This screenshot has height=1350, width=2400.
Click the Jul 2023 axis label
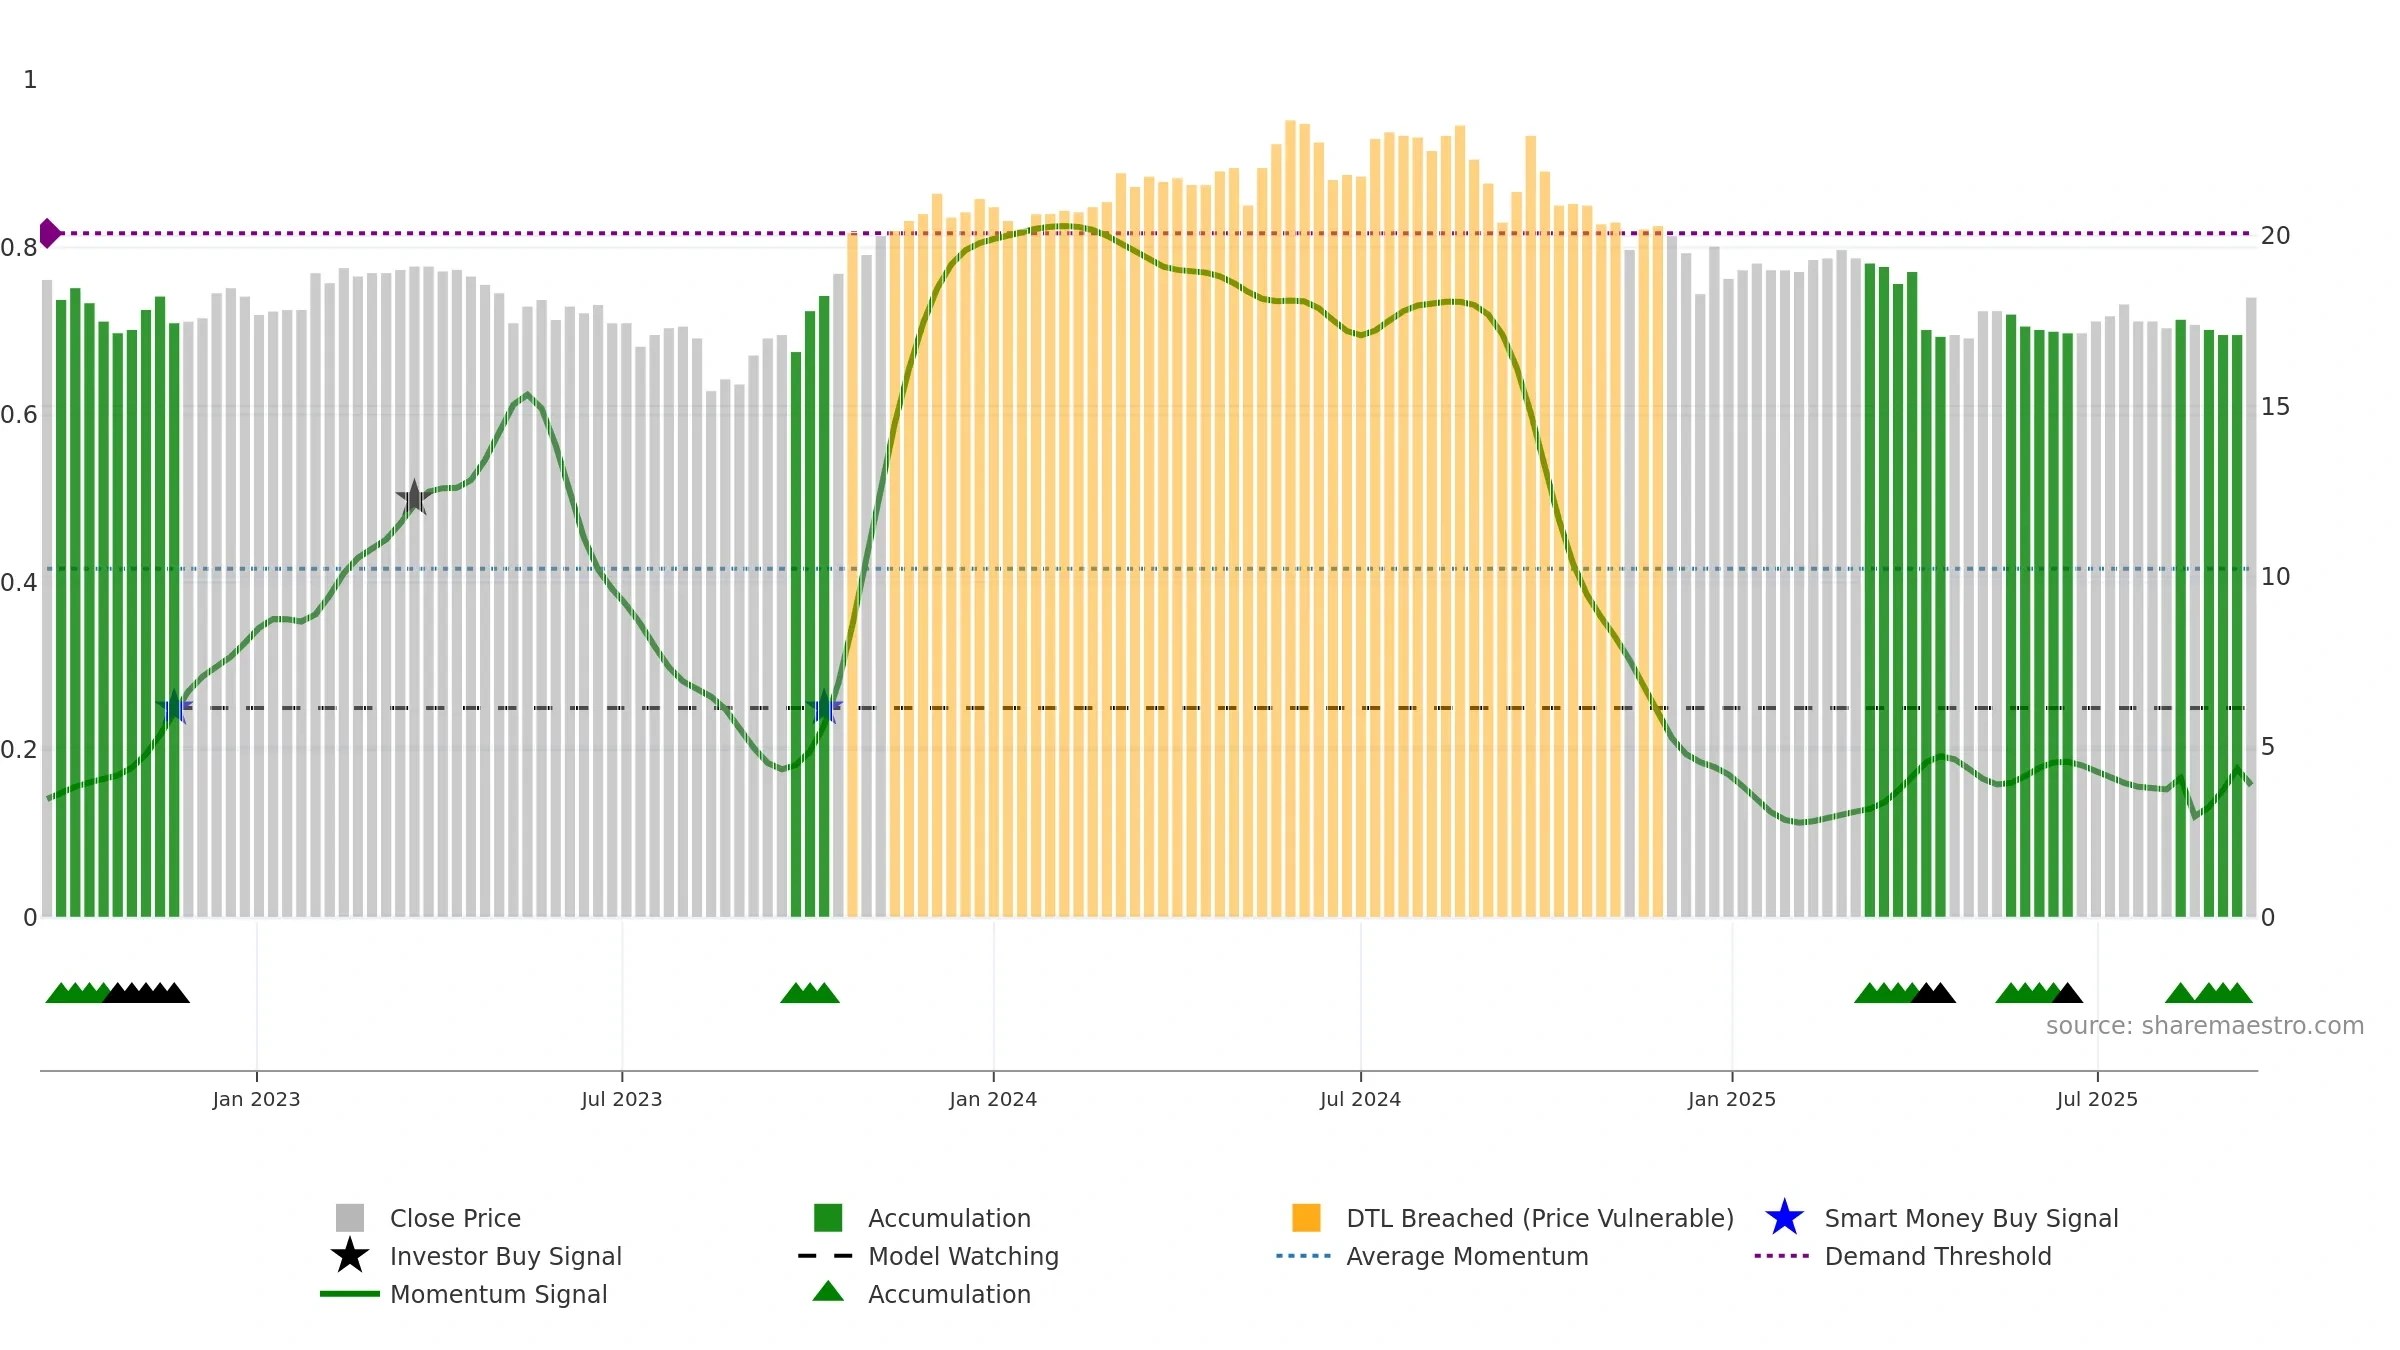point(622,1099)
